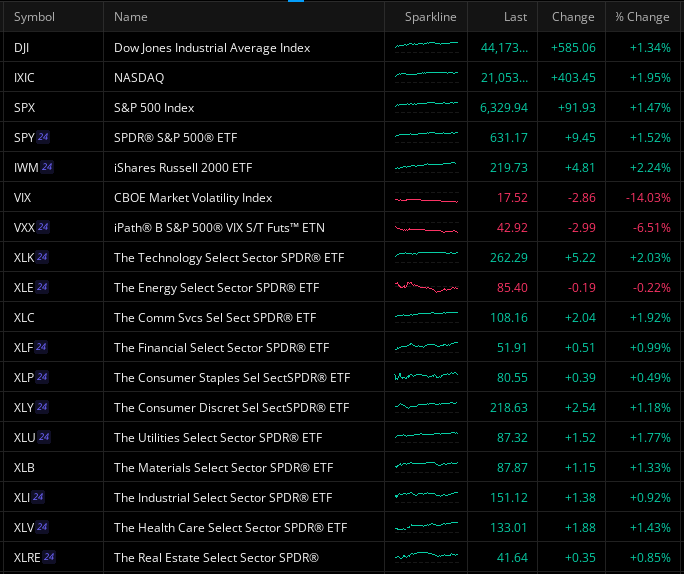Click The Energy Select Sector SPDR name
This screenshot has width=684, height=574.
point(216,287)
